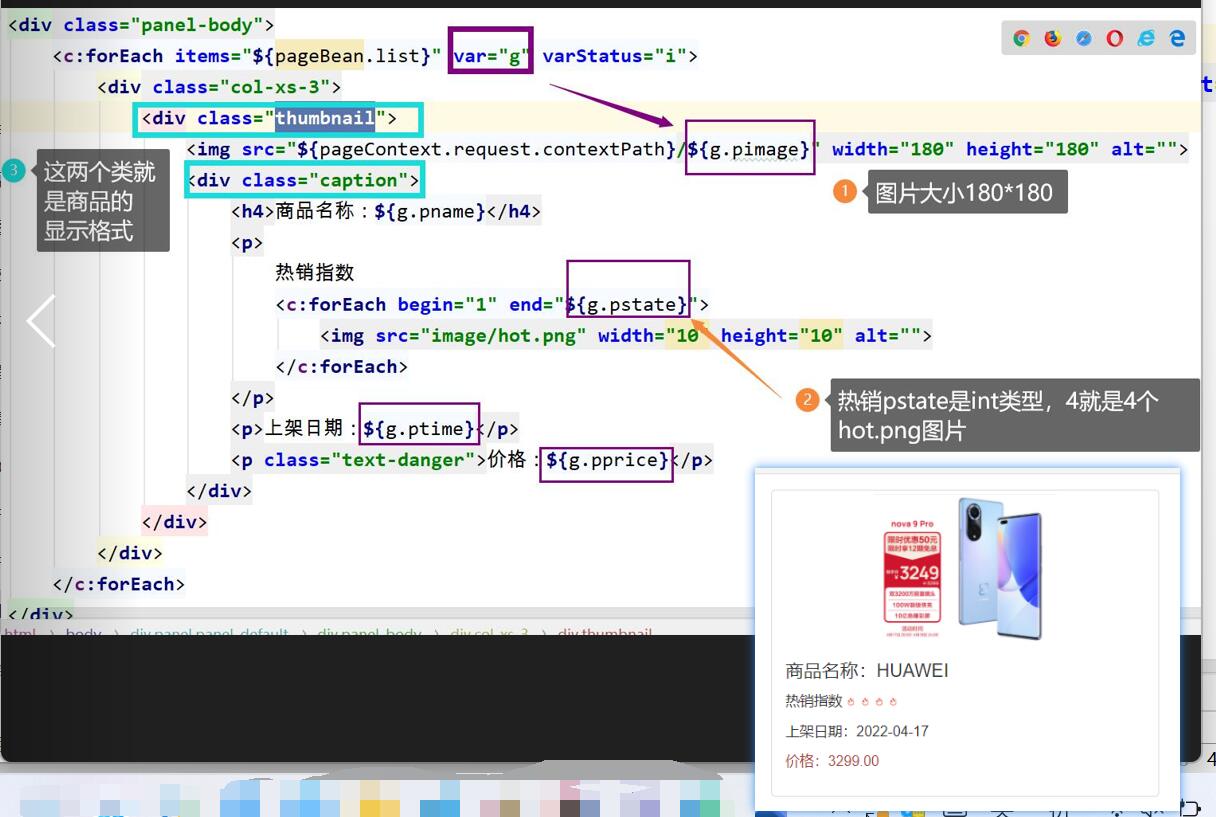Click the left carousel arrow chevron

point(39,320)
